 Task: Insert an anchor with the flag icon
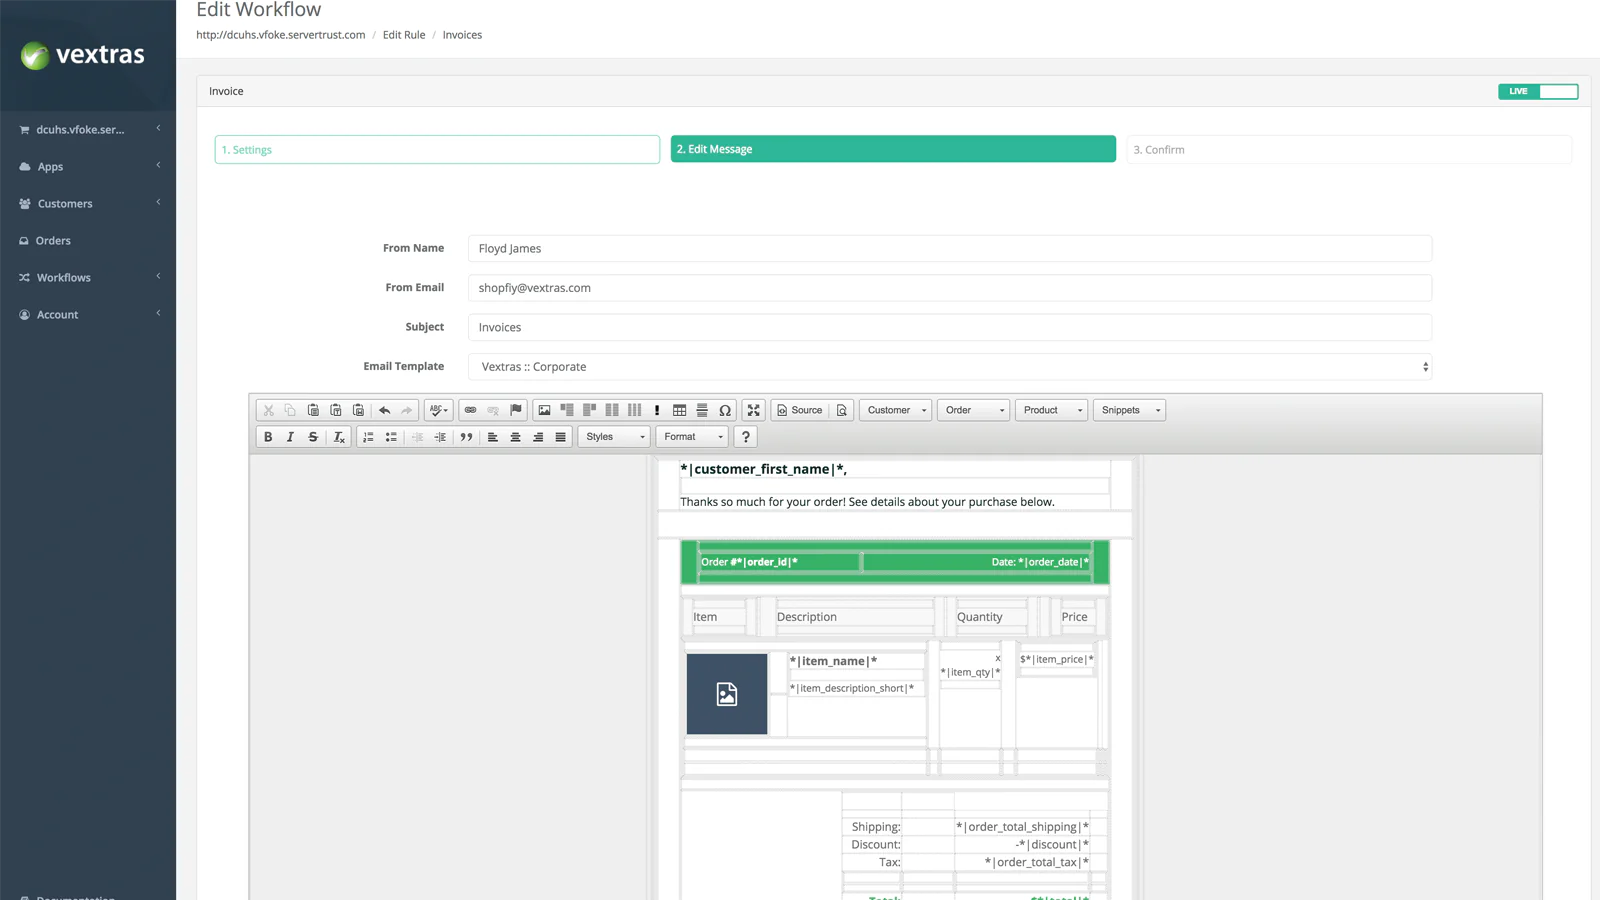(516, 410)
